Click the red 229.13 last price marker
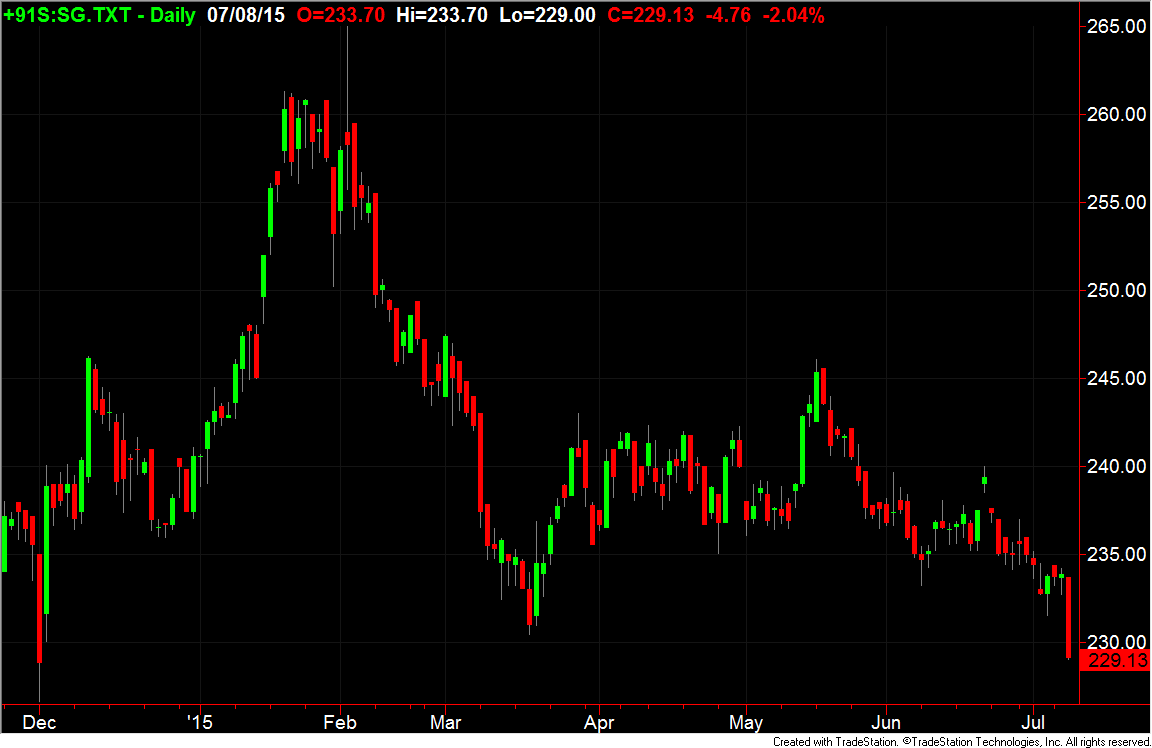This screenshot has height=748, width=1152. 1115,661
